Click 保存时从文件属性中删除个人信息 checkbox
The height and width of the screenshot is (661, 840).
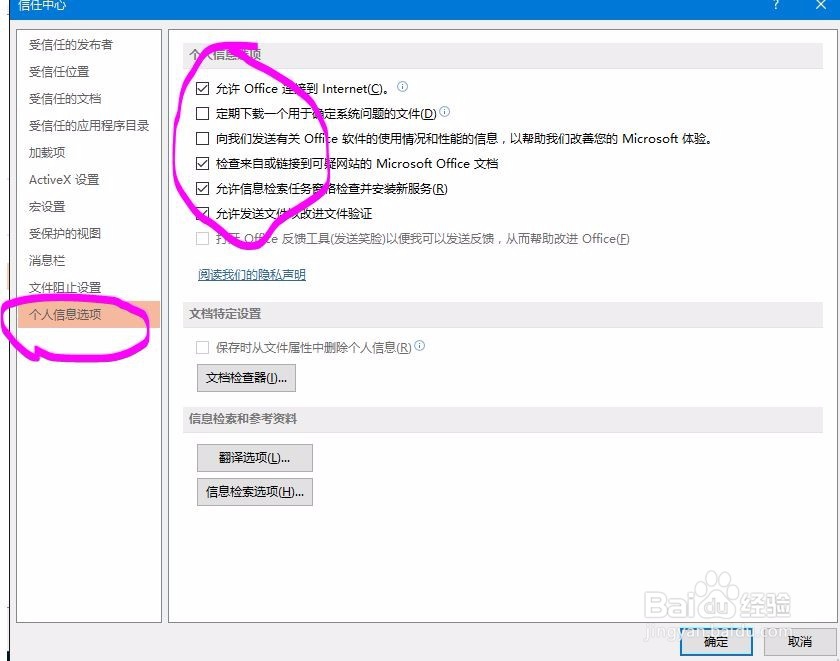coord(202,348)
